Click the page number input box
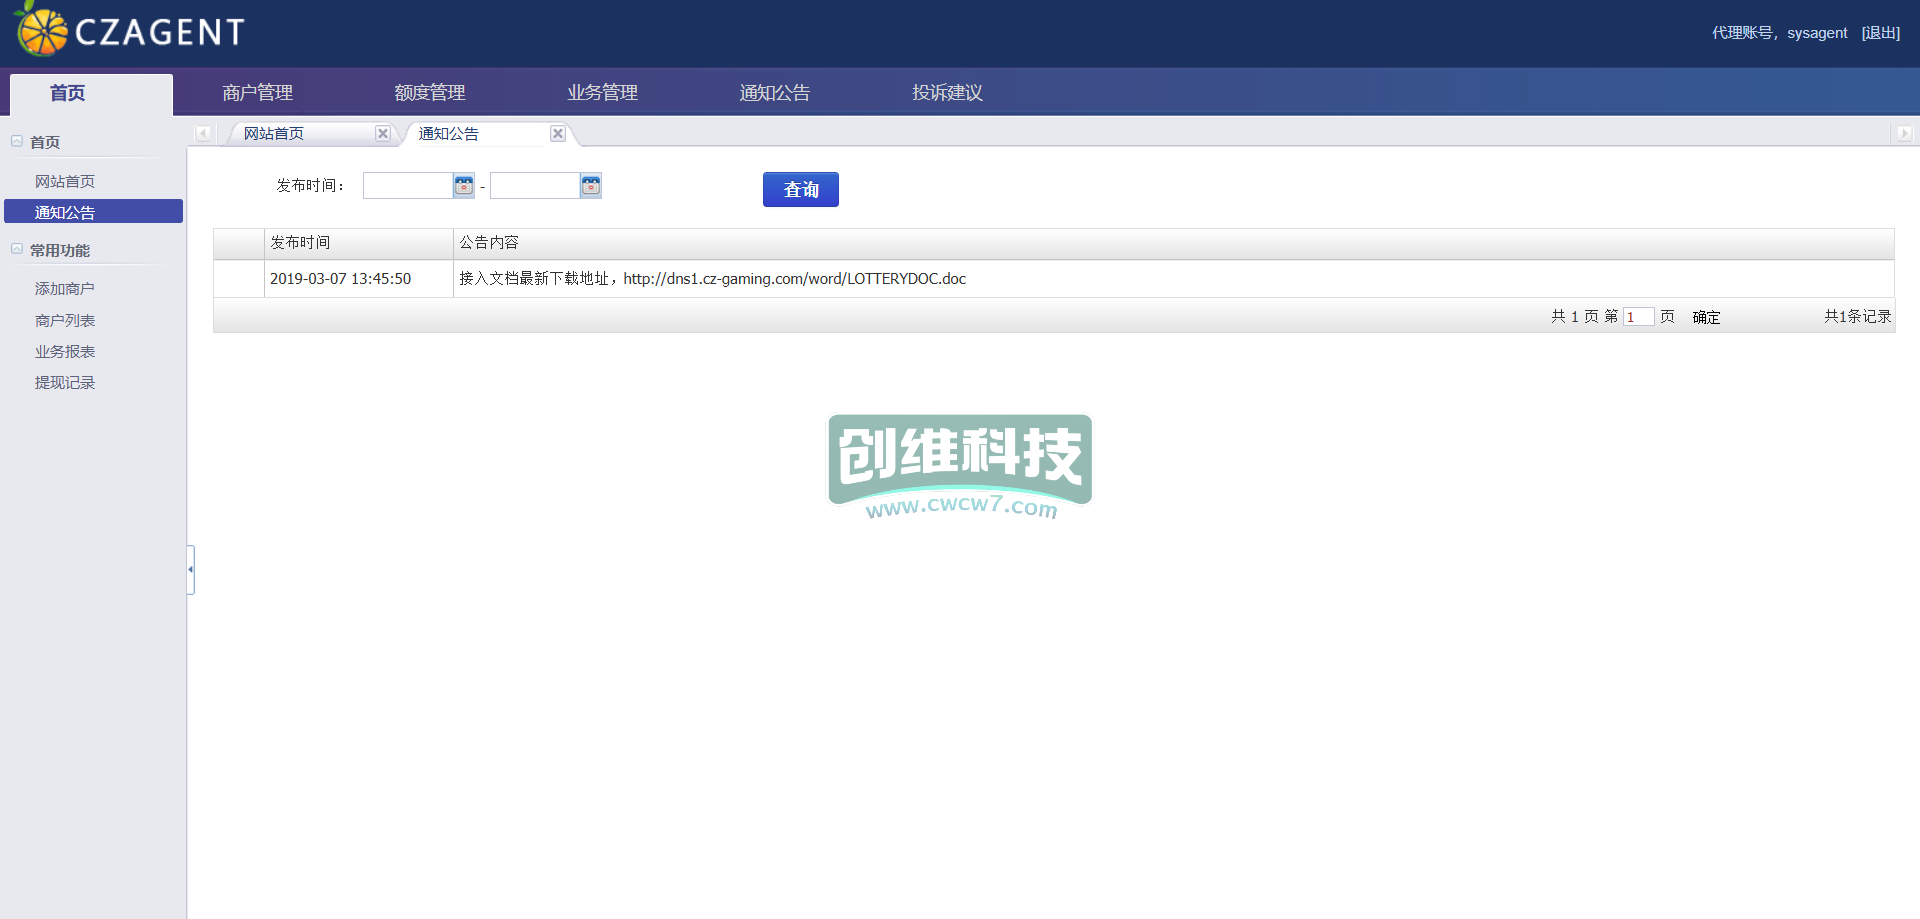1920x919 pixels. coord(1638,316)
